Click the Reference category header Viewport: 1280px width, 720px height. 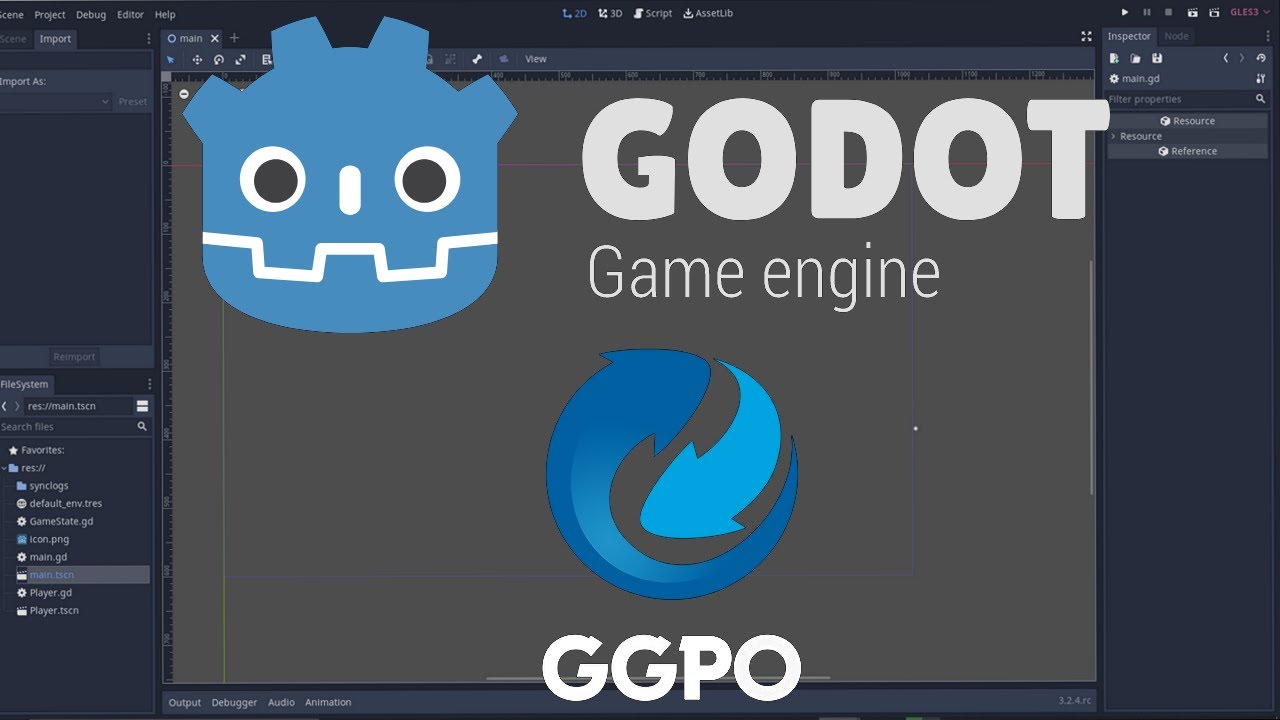pos(1187,151)
